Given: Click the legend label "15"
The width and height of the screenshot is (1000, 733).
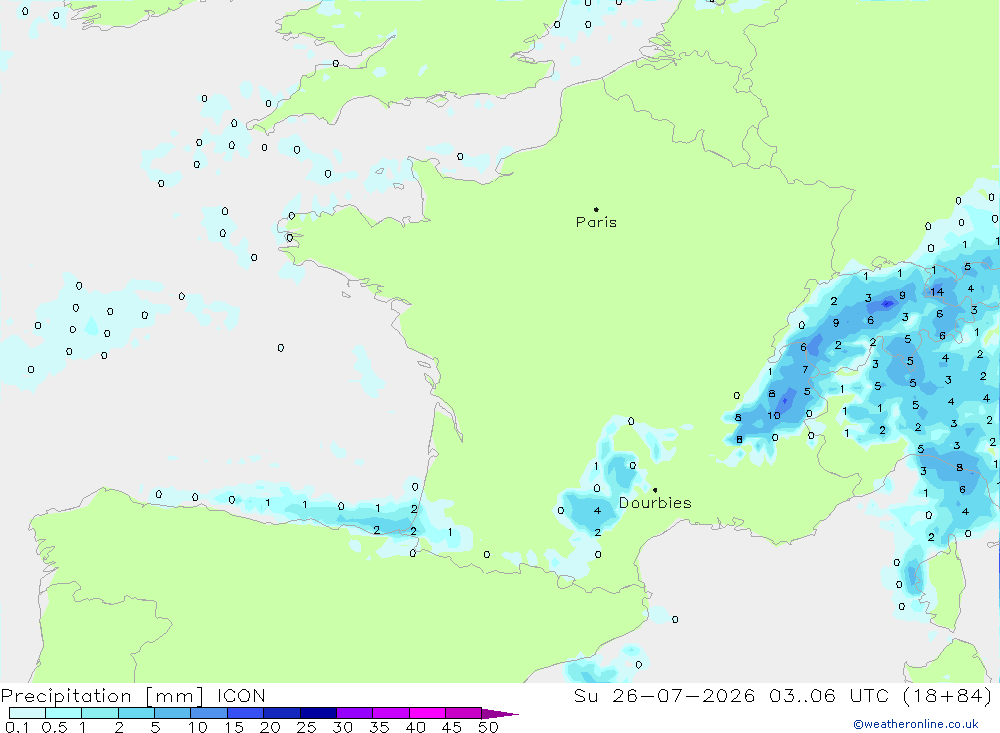Looking at the screenshot, I should pyautogui.click(x=234, y=727).
